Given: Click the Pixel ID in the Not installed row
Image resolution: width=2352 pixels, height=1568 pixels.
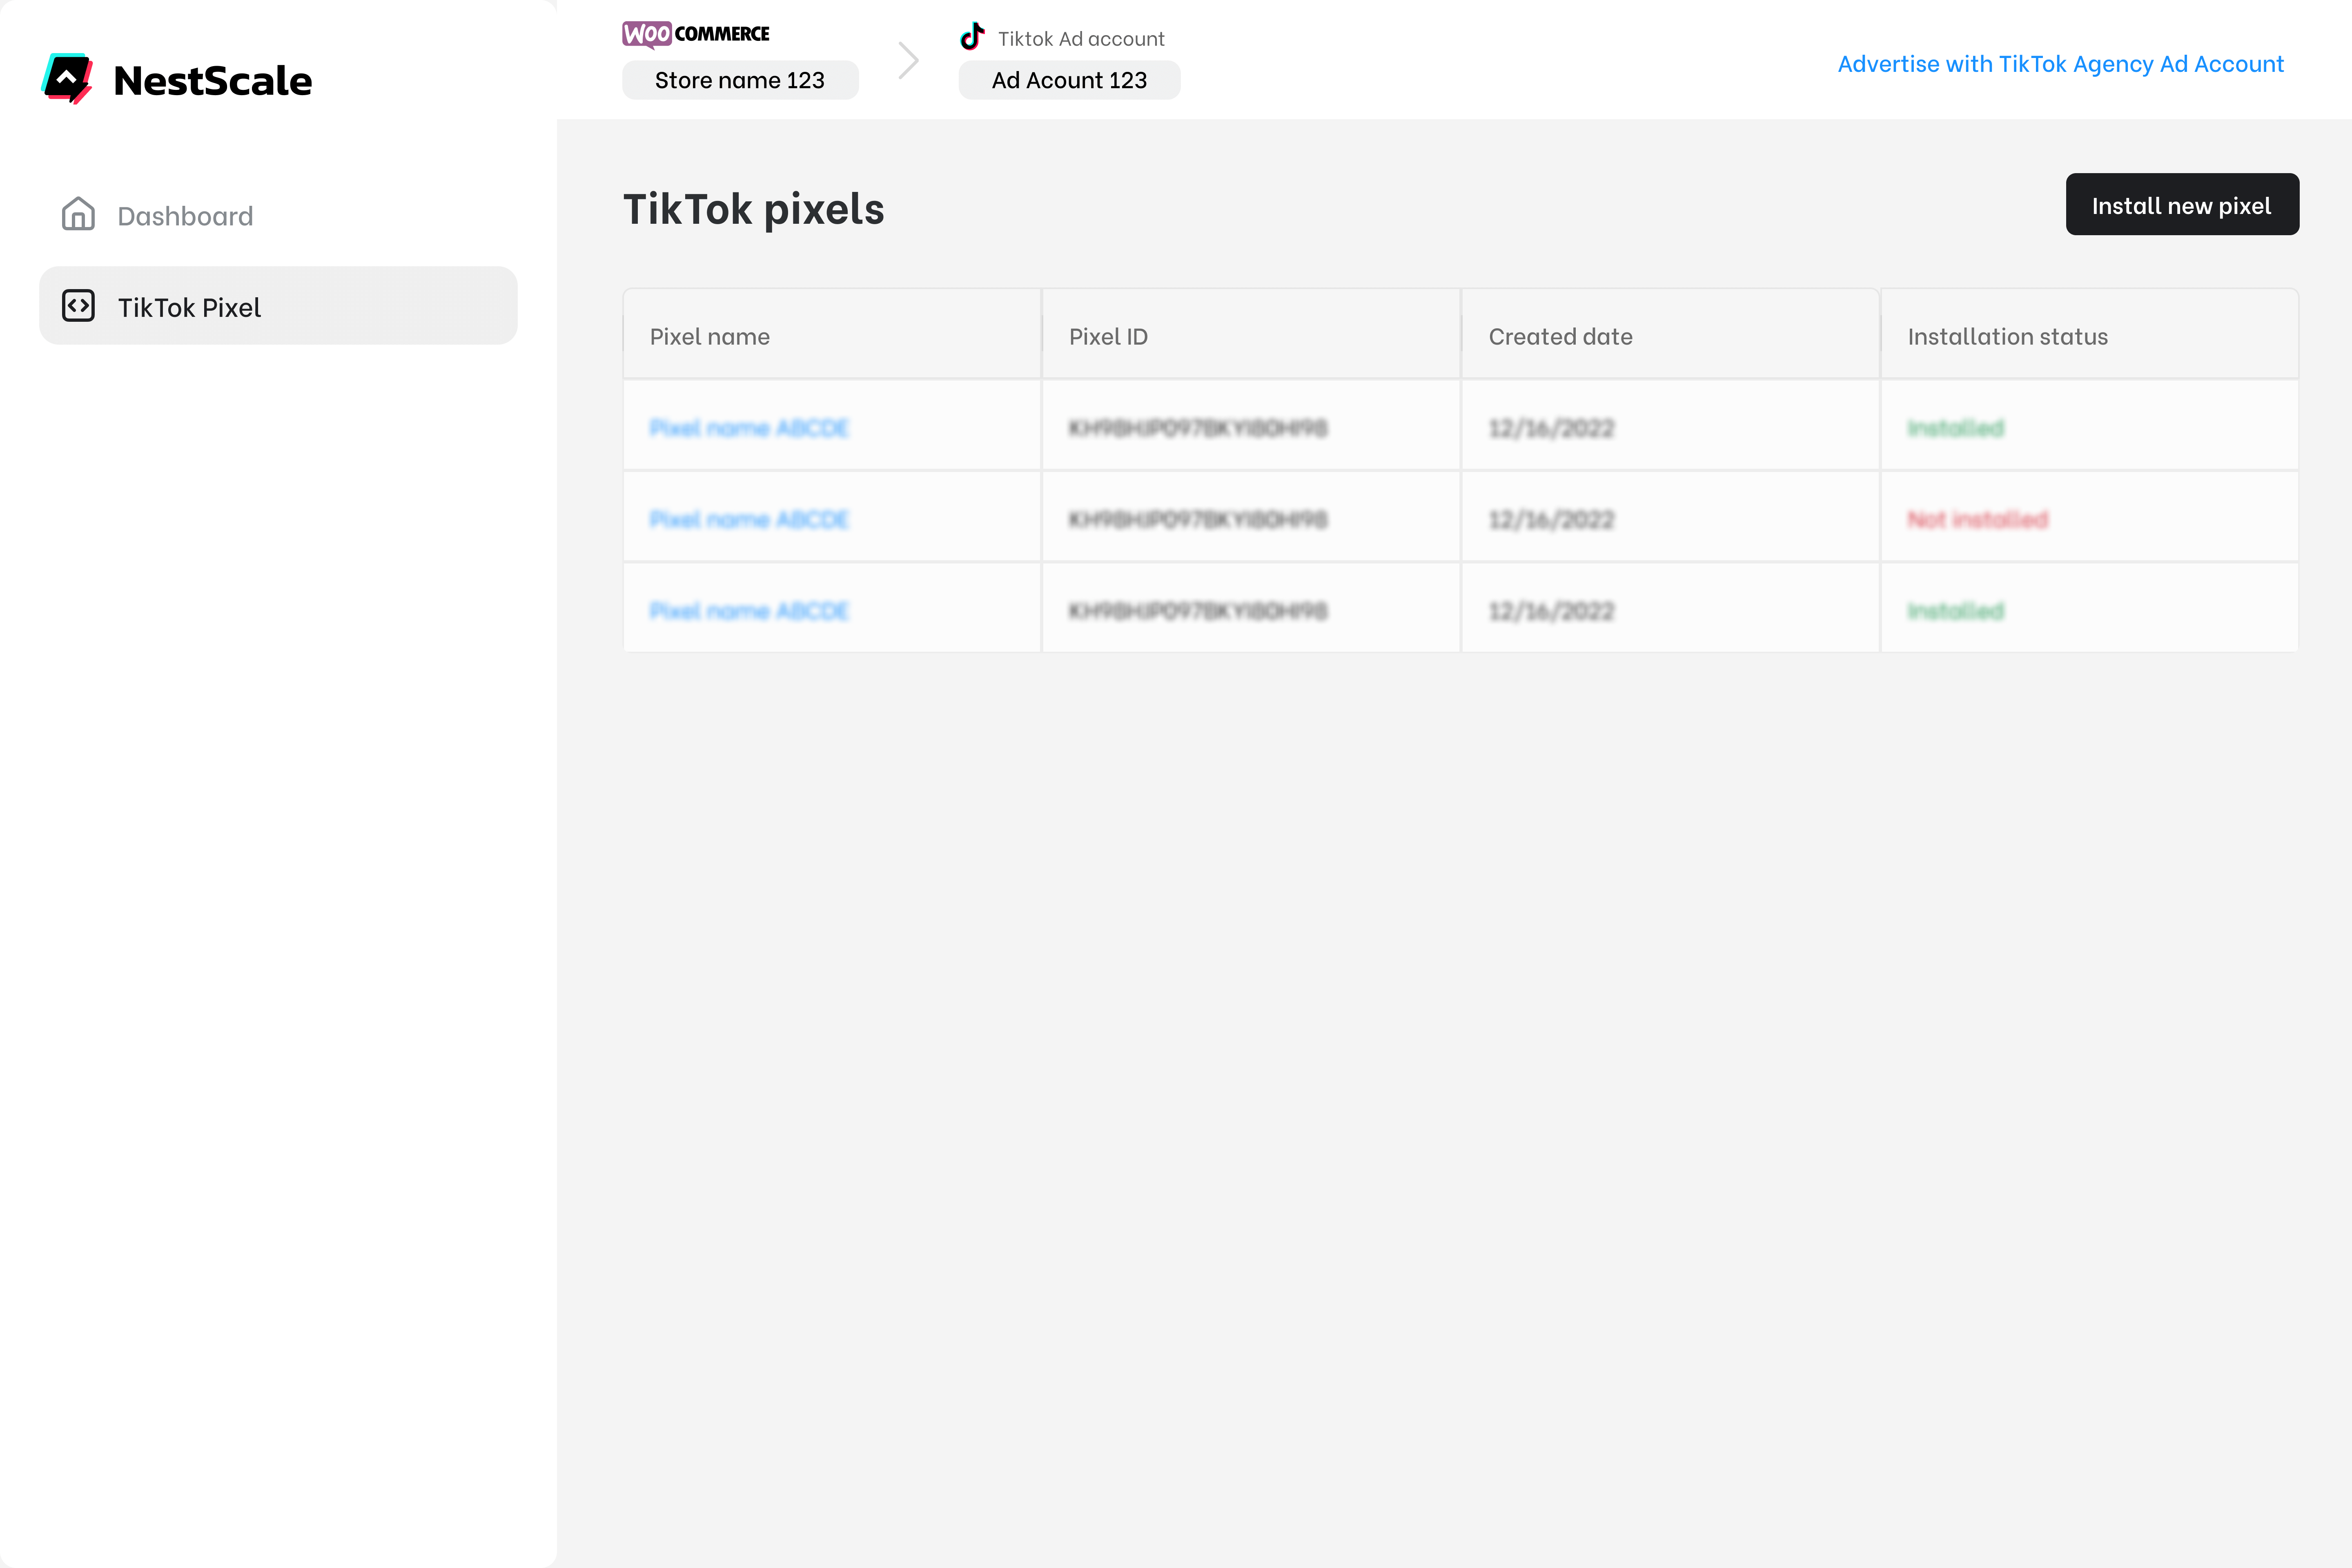Looking at the screenshot, I should [1198, 519].
